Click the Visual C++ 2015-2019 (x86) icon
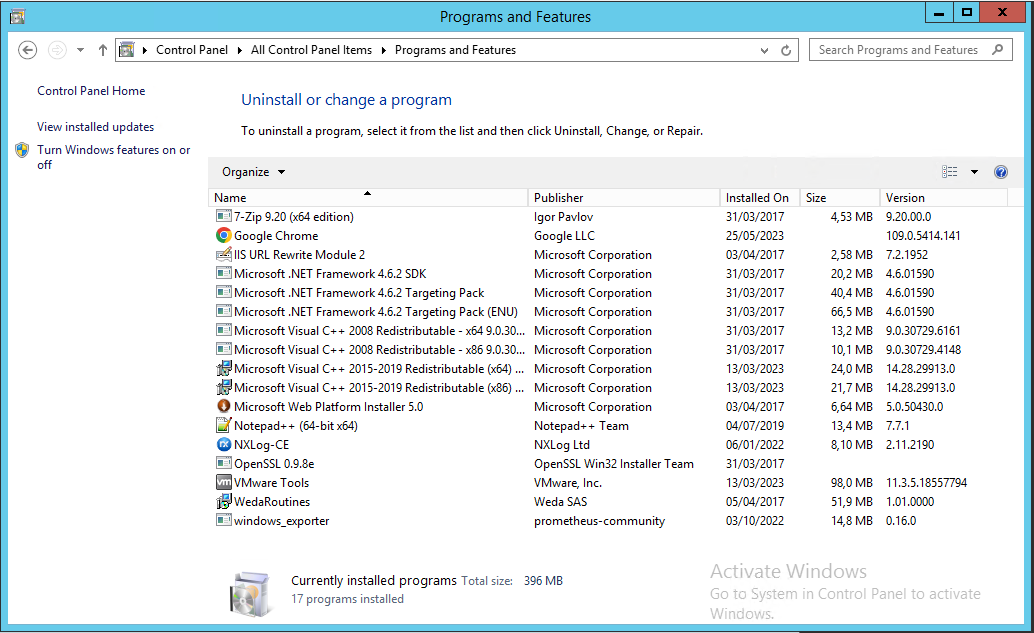The width and height of the screenshot is (1034, 633). pyautogui.click(x=224, y=388)
